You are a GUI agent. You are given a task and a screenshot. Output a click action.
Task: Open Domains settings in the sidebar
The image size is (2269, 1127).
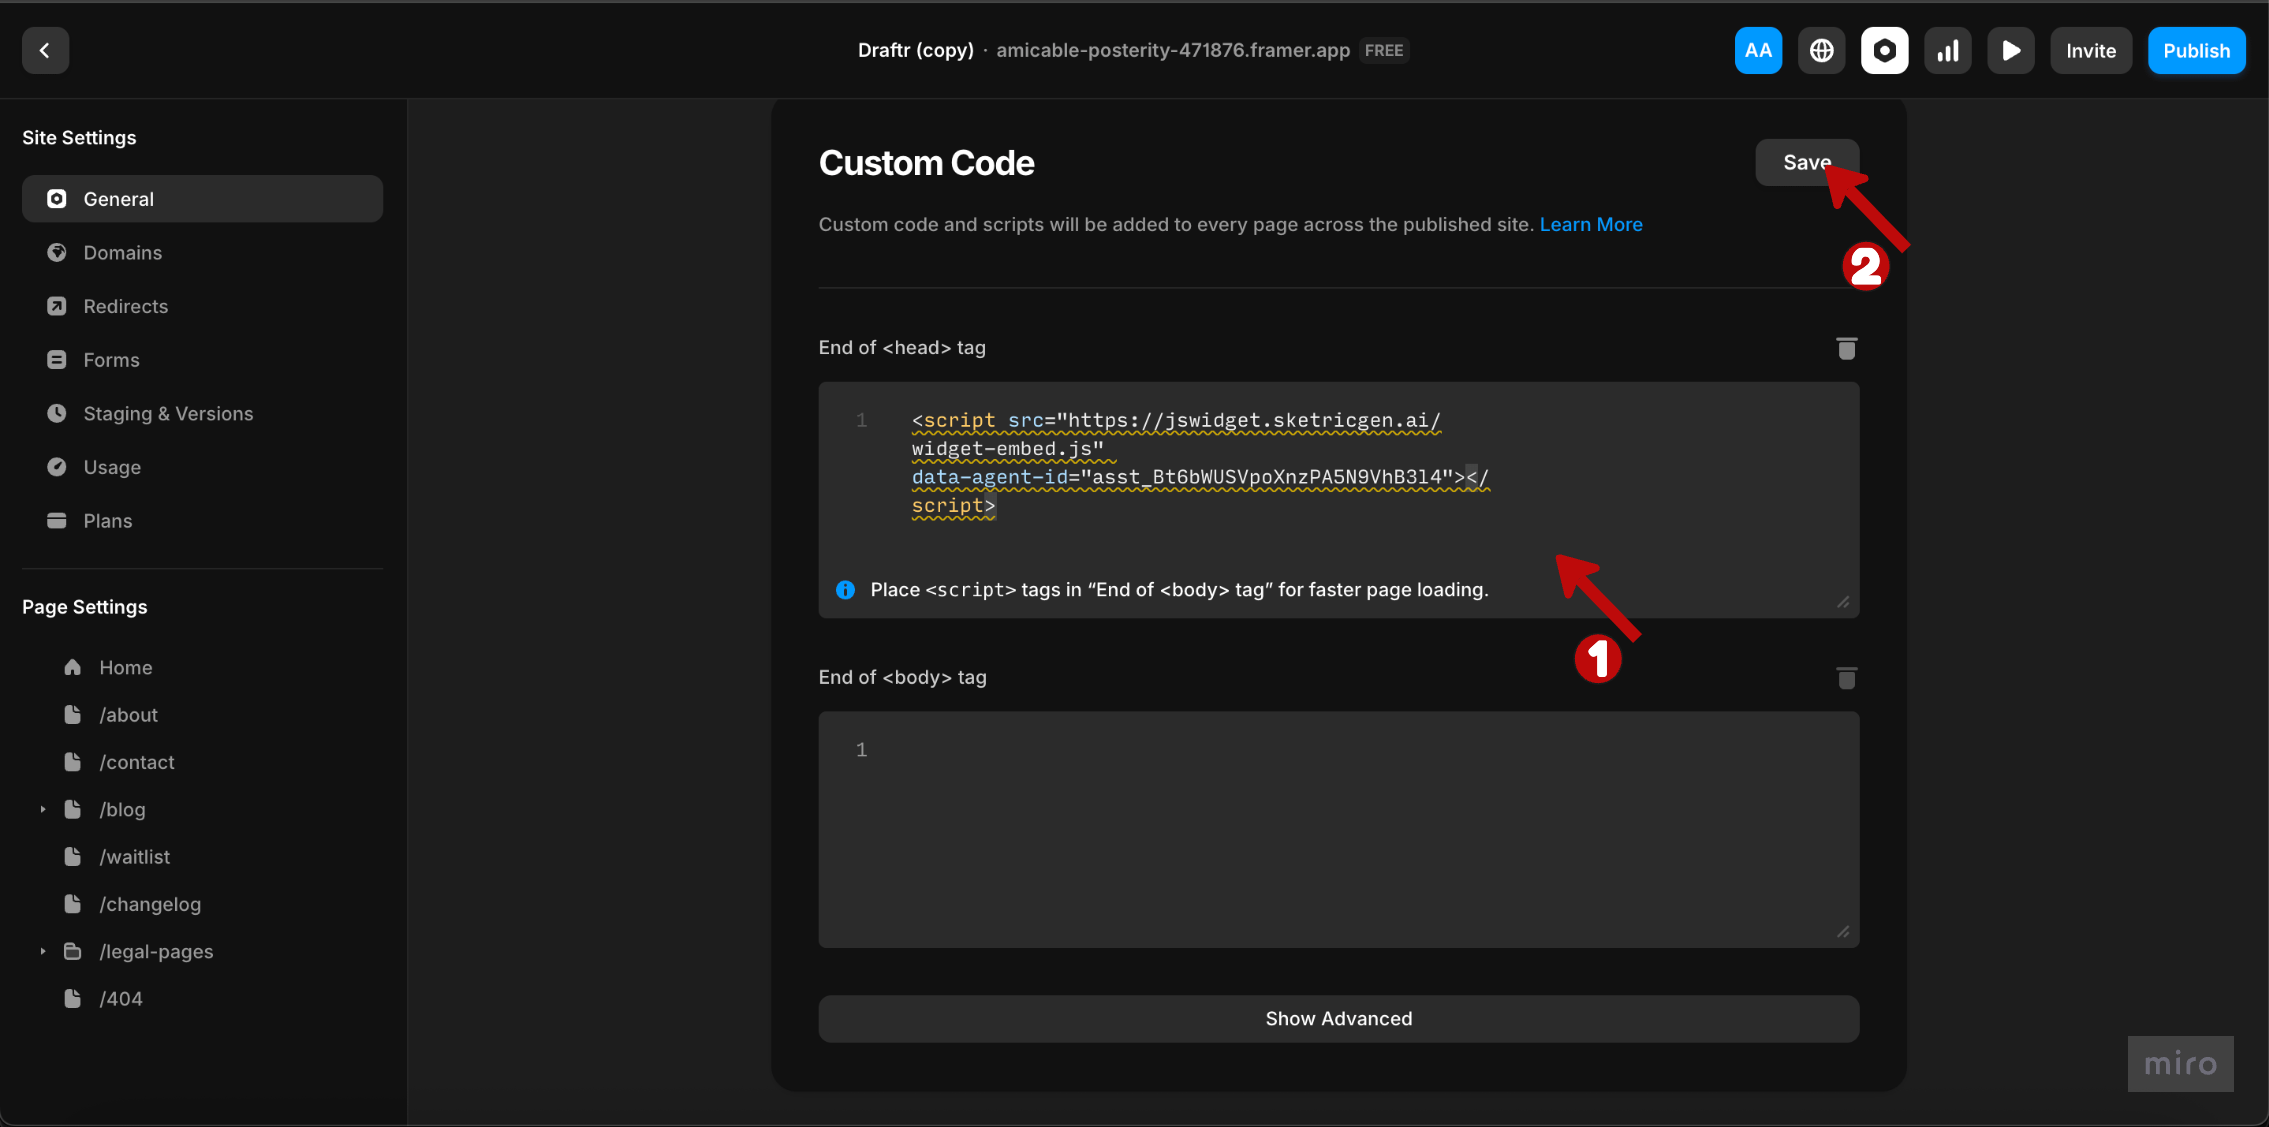pyautogui.click(x=122, y=252)
